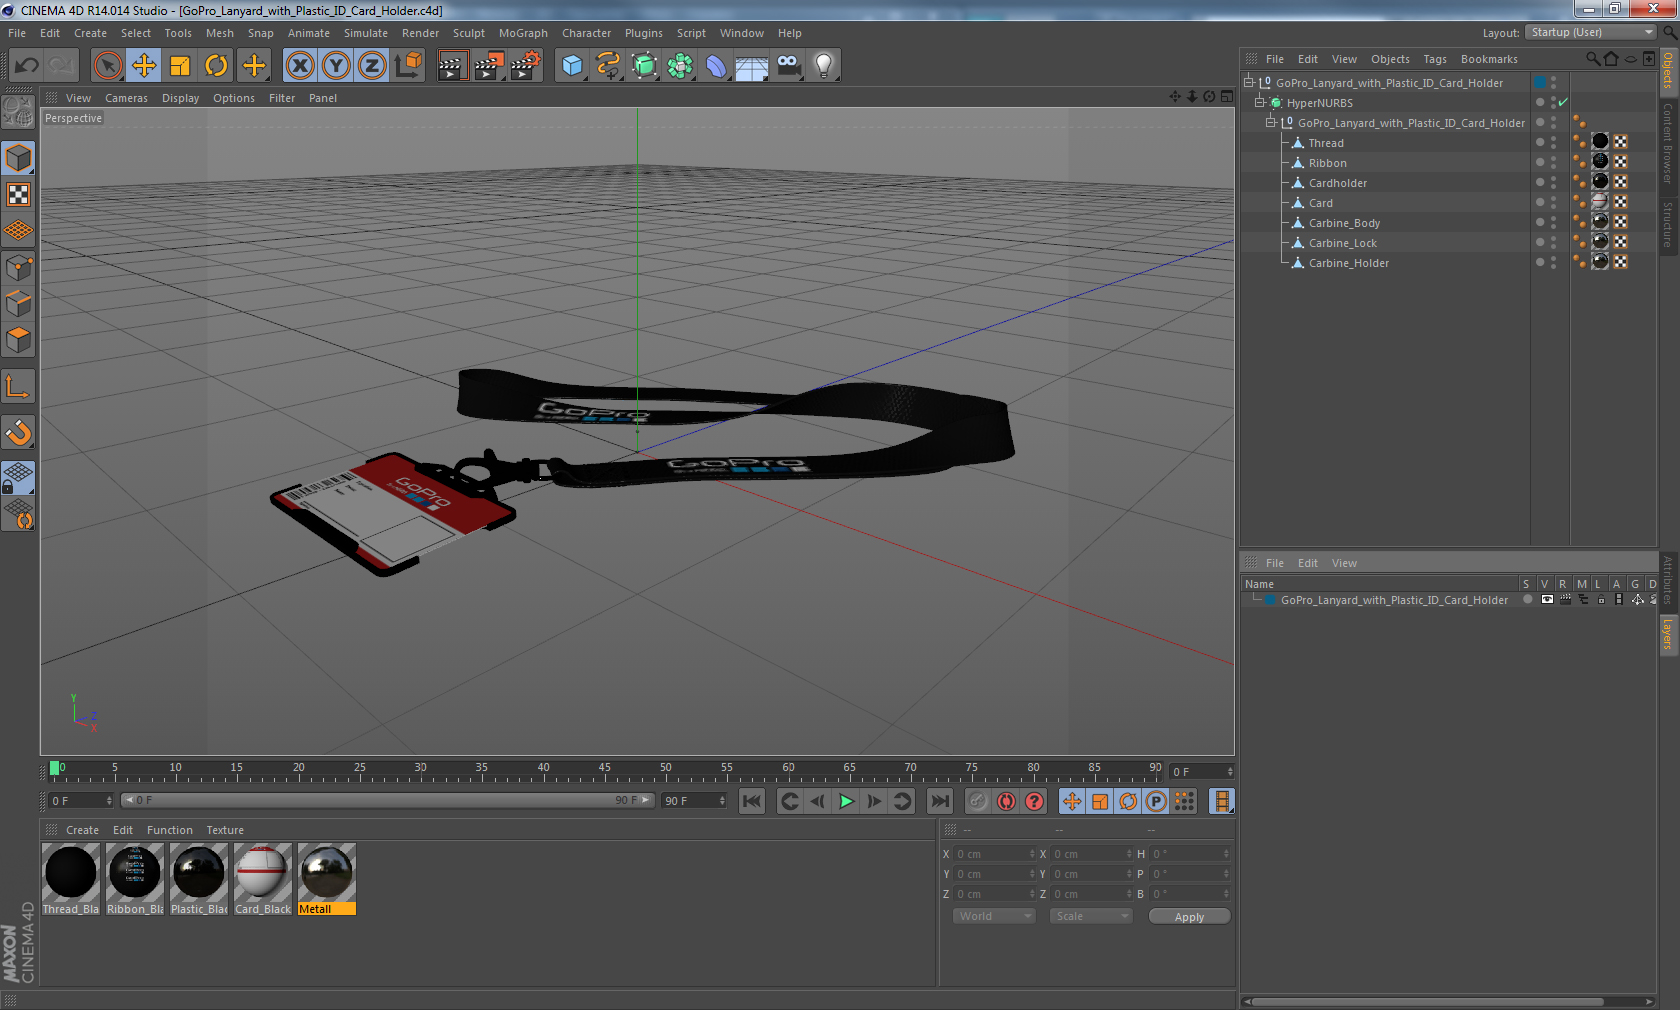Select the Card_Black material swatch
The image size is (1680, 1010).
pos(263,879)
